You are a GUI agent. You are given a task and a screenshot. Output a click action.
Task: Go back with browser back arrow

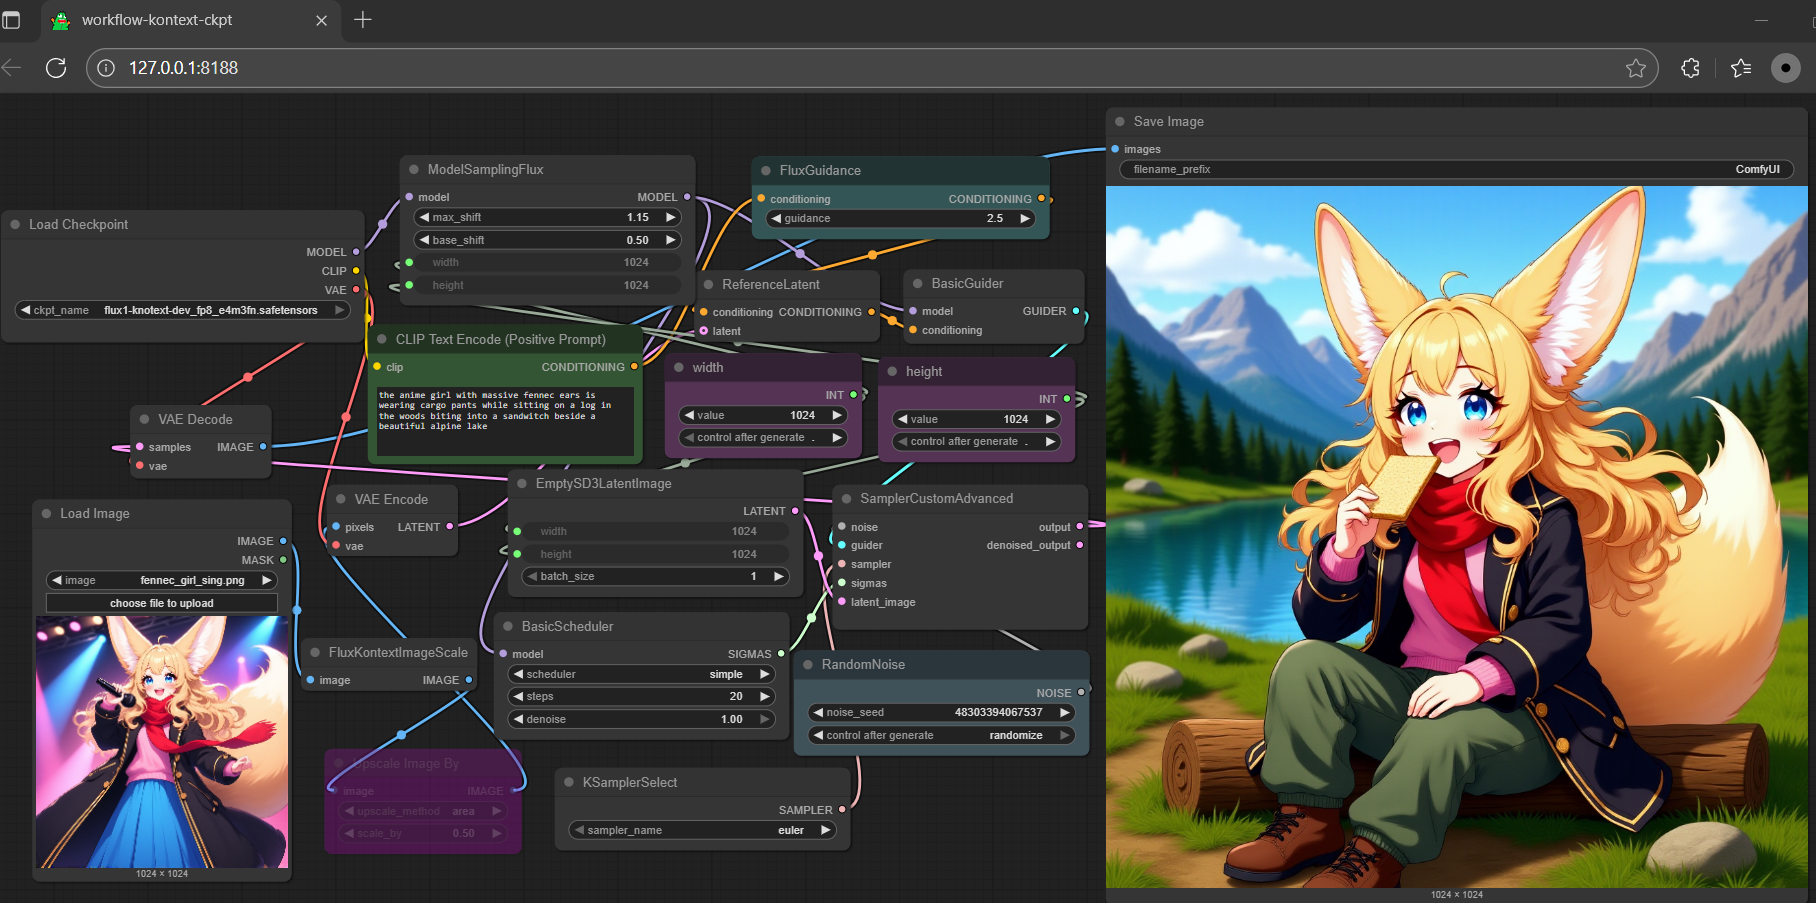click(12, 68)
